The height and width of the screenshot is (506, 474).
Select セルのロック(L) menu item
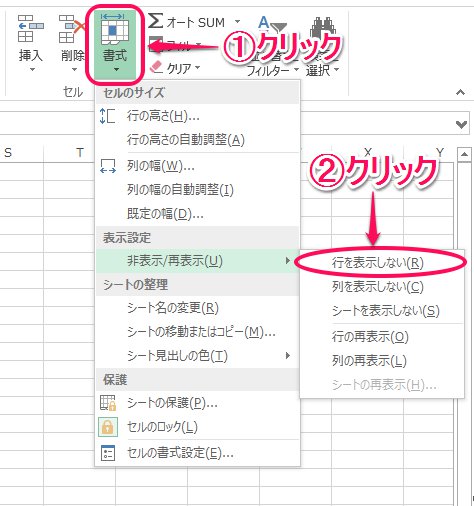coord(198,427)
